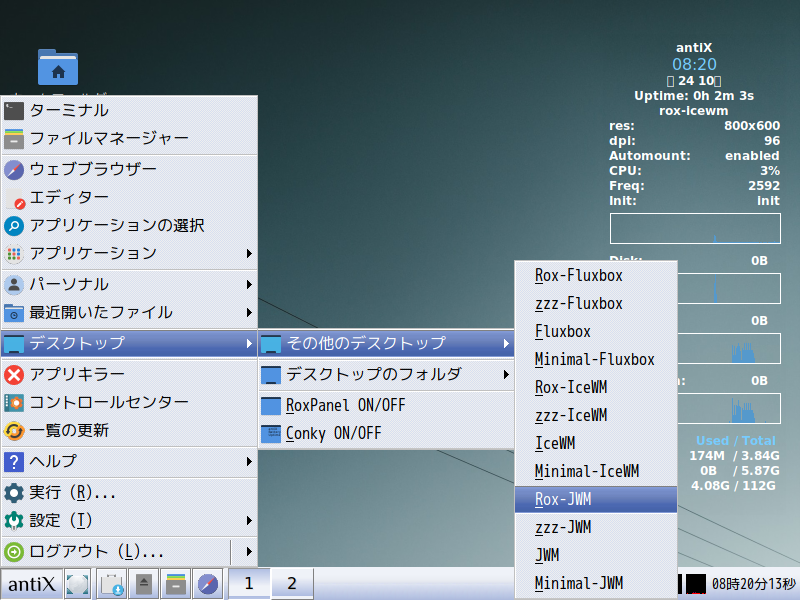Expand the ログアウト submenu arrow
Viewport: 800px width, 600px height.
click(x=249, y=552)
